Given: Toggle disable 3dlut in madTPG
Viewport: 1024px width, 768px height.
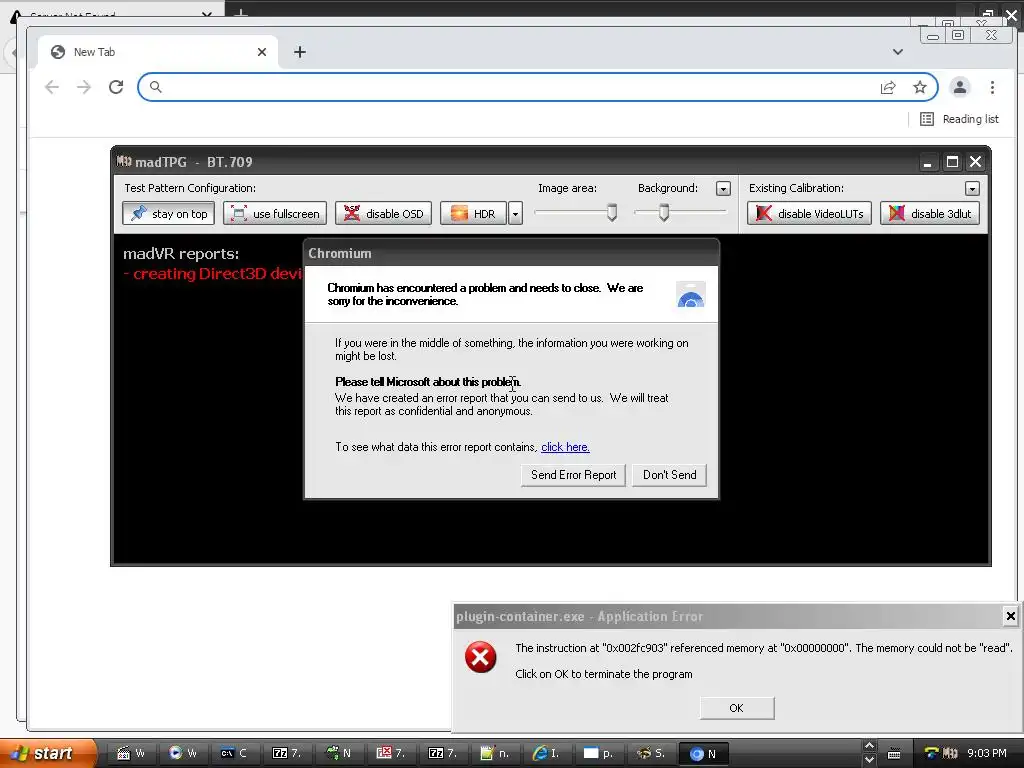Looking at the screenshot, I should click(930, 214).
